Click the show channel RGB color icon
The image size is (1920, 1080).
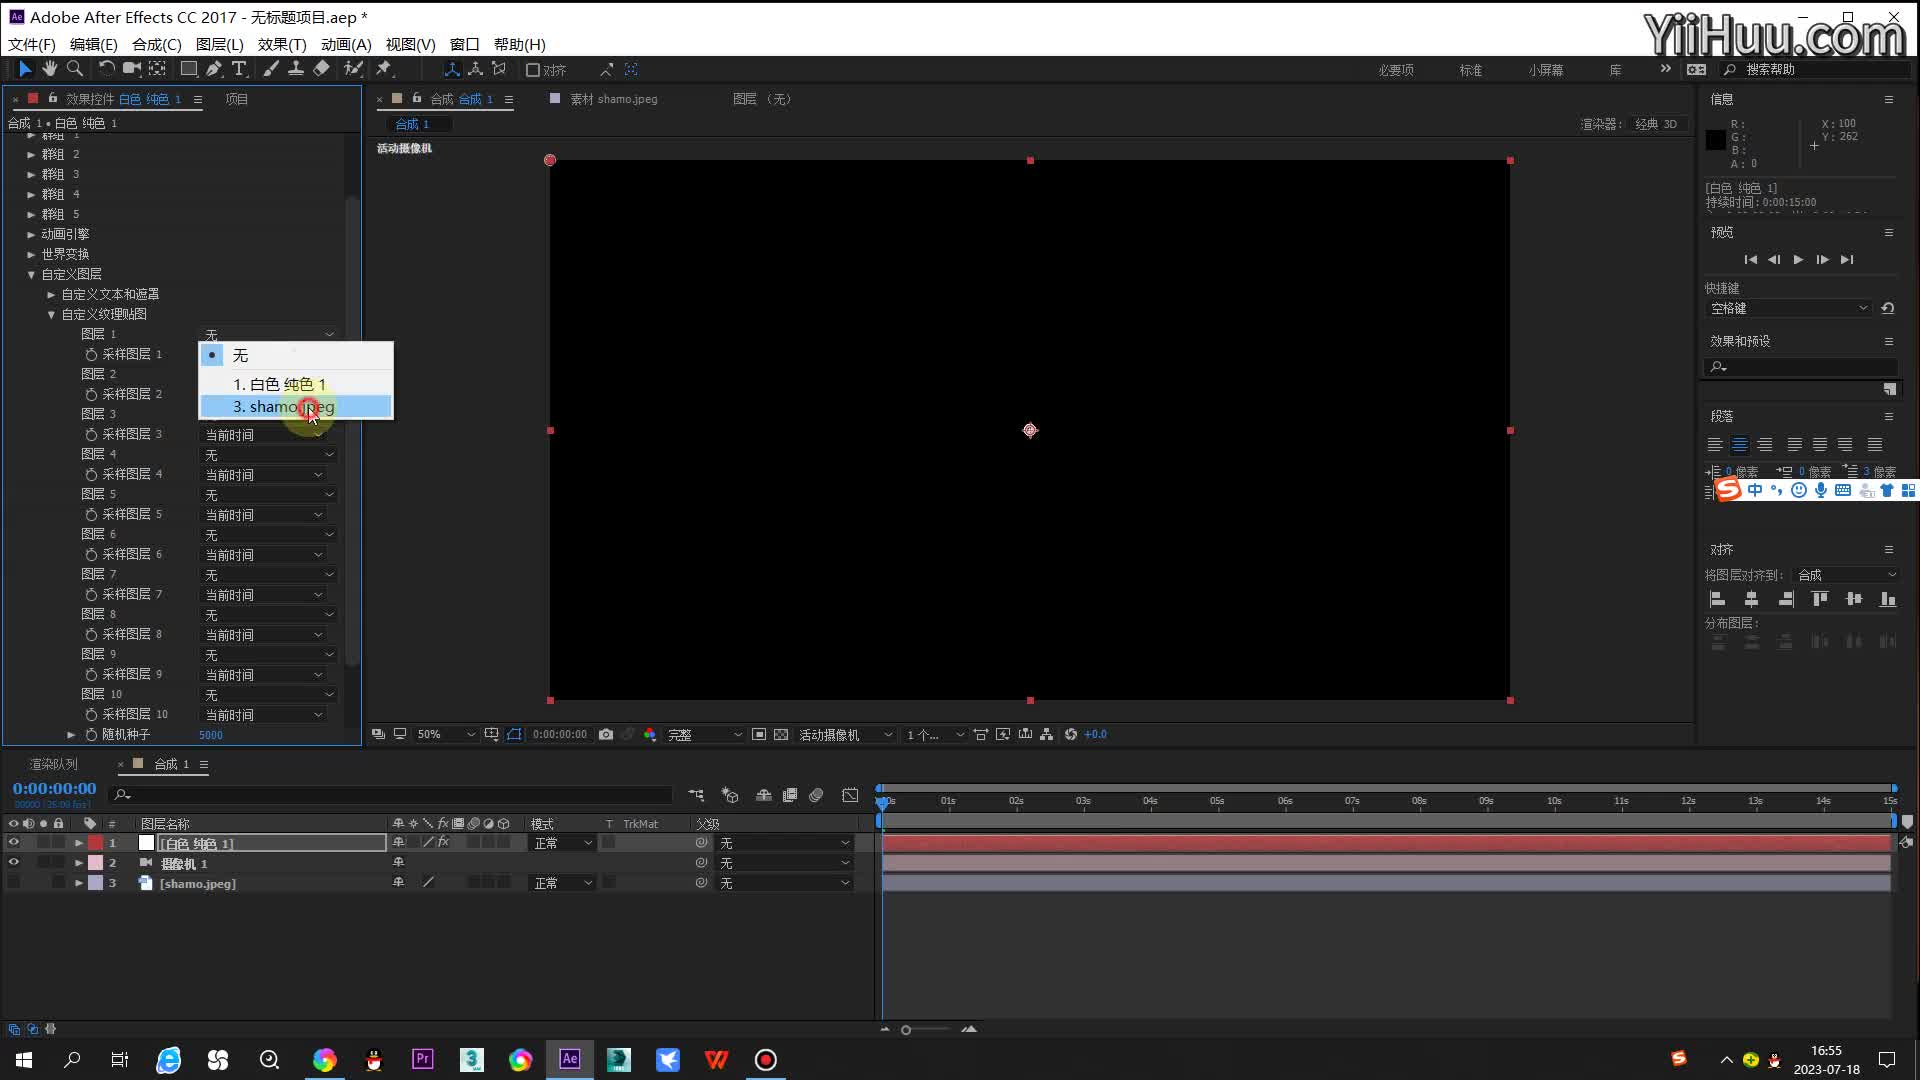[x=650, y=734]
